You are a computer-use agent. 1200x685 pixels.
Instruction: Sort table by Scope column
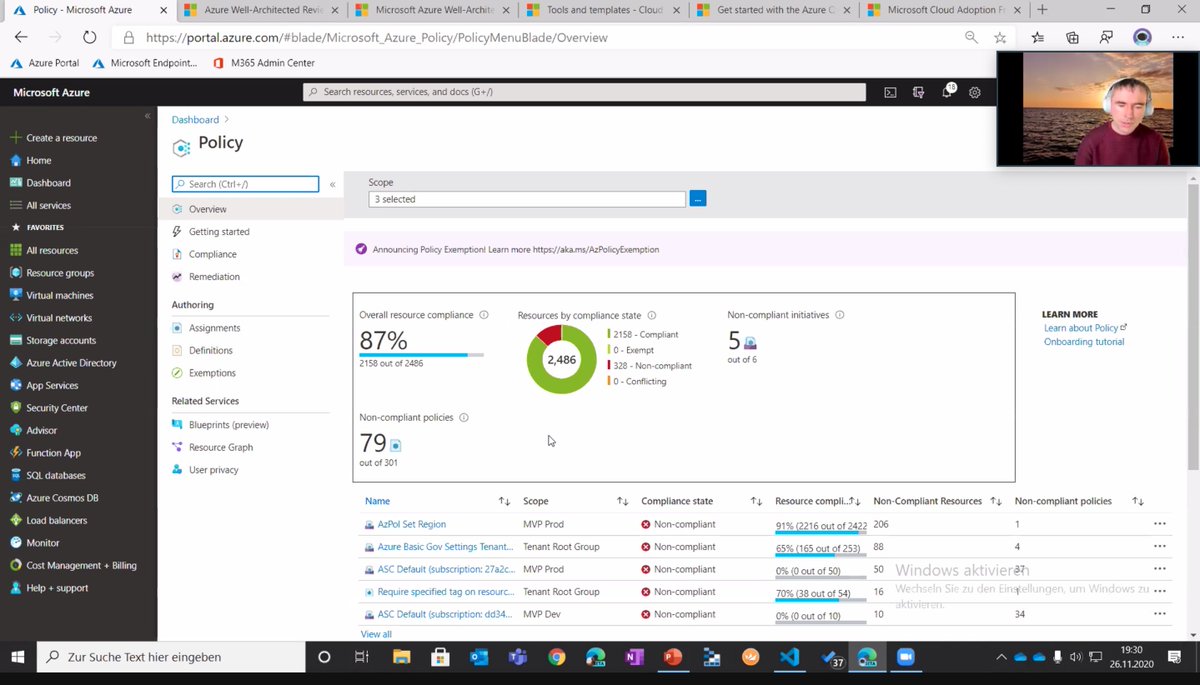622,501
